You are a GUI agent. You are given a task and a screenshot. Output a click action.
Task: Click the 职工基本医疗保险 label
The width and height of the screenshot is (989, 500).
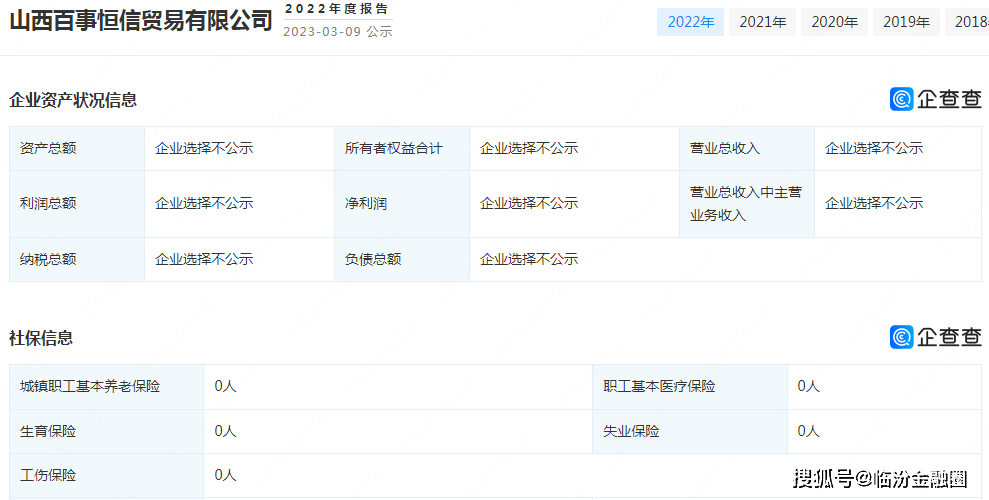pyautogui.click(x=659, y=387)
